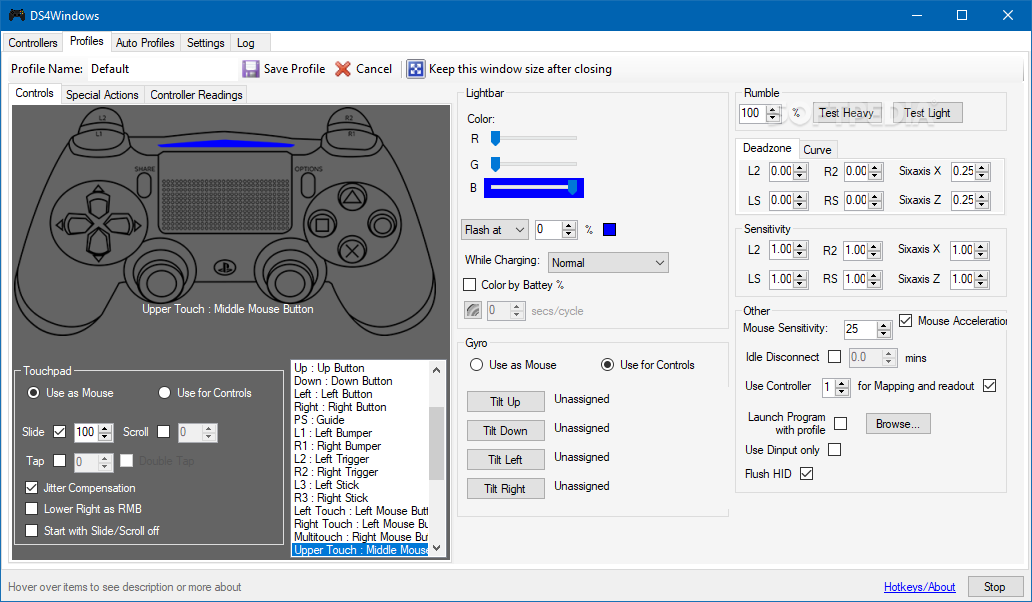1032x602 pixels.
Task: Toggle Mouse Acceleration checkbox
Action: (906, 320)
